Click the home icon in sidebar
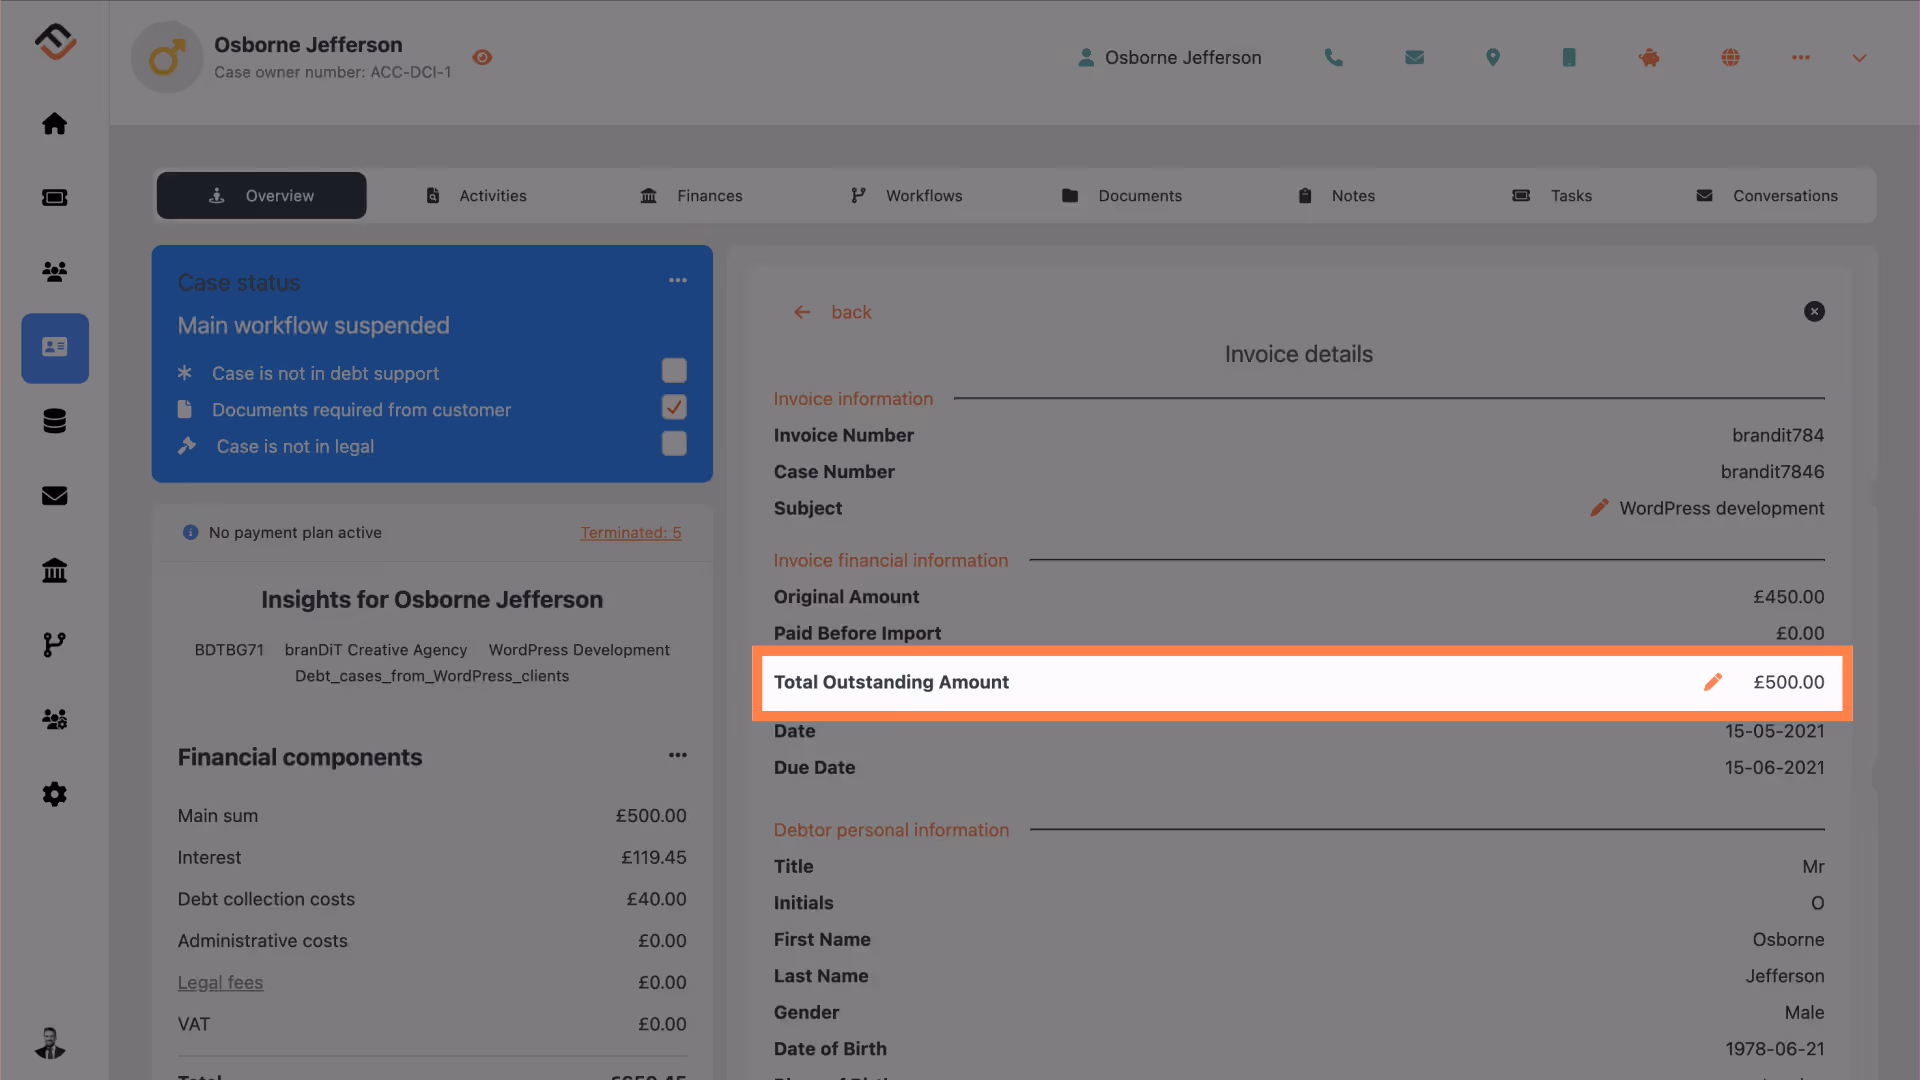 [x=55, y=124]
